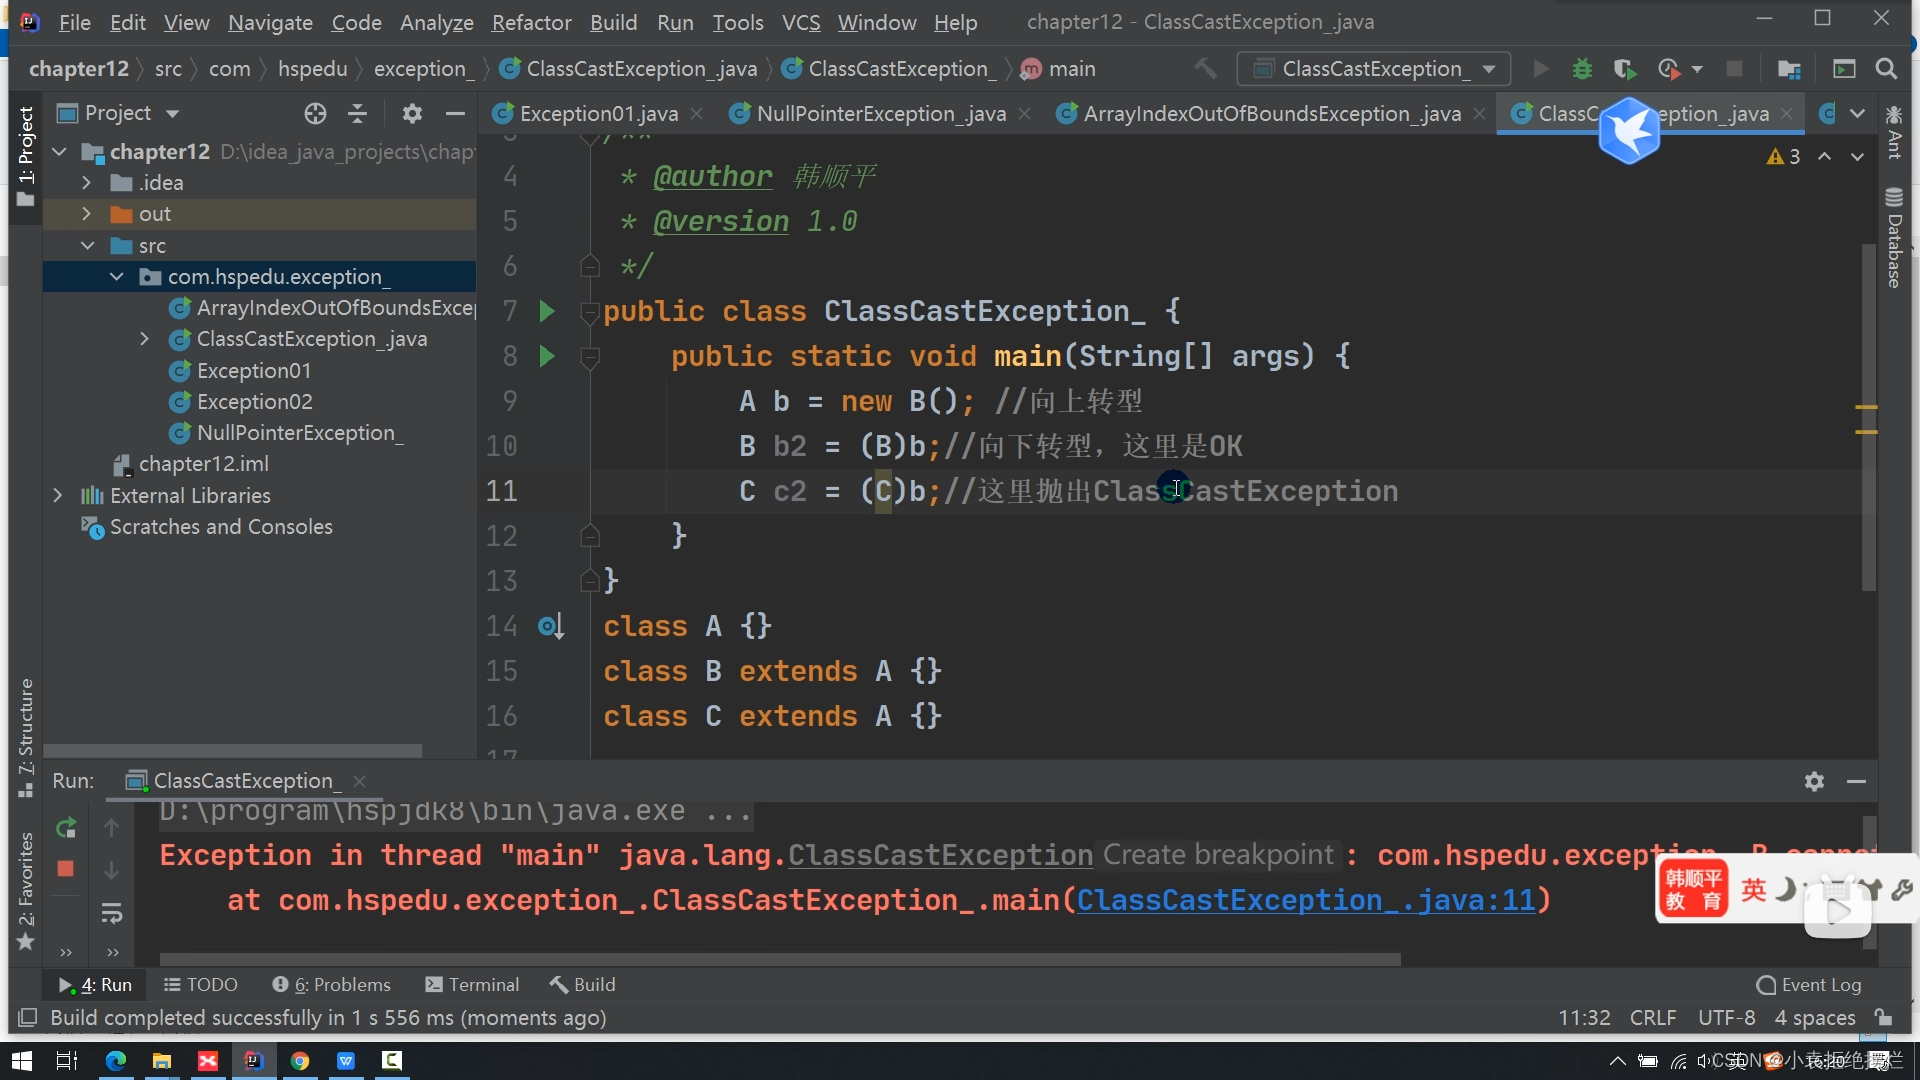Screen dimensions: 1920x1080
Task: Click the overridden-class gutter icon line 14
Action: pos(551,626)
